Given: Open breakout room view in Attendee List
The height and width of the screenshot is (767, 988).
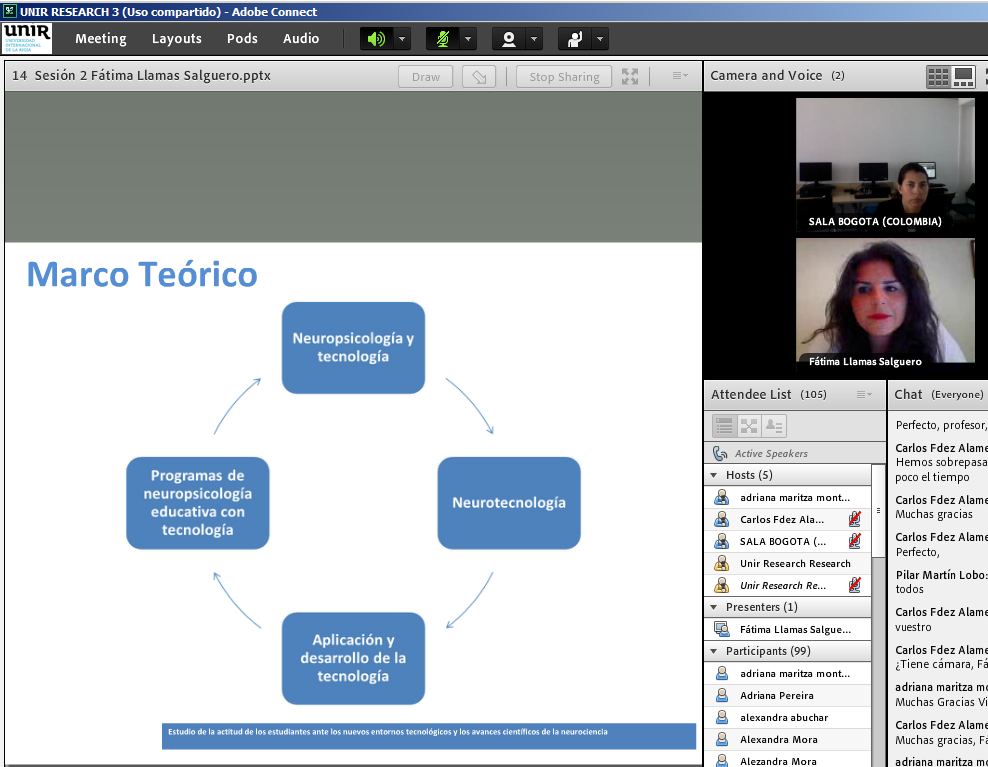Looking at the screenshot, I should click(x=749, y=425).
